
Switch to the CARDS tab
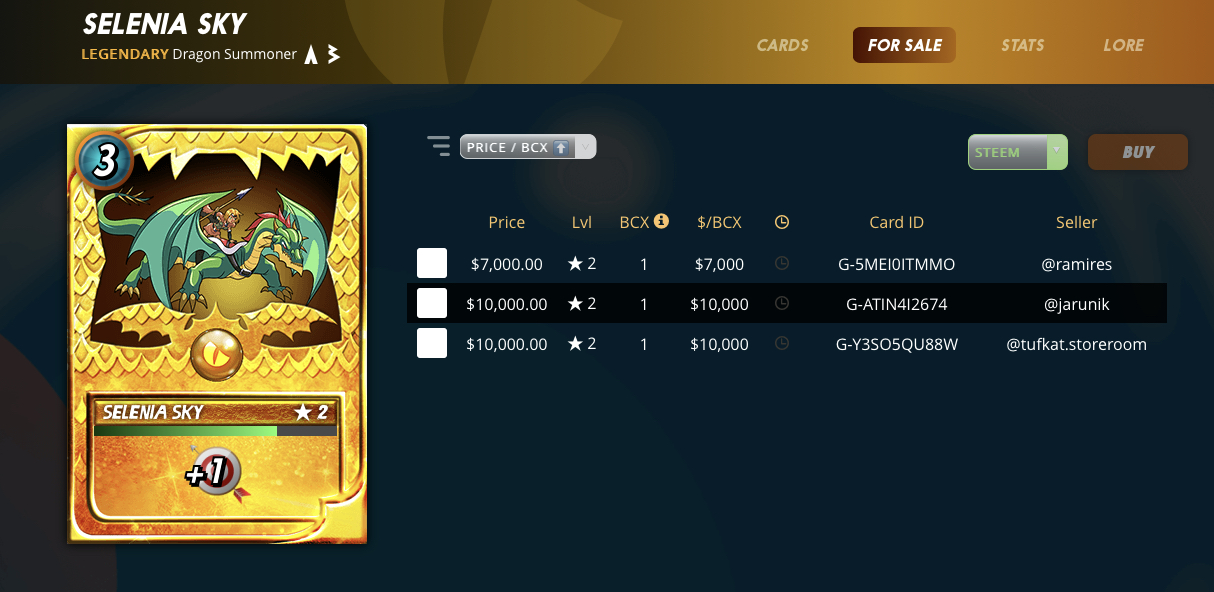pos(783,45)
